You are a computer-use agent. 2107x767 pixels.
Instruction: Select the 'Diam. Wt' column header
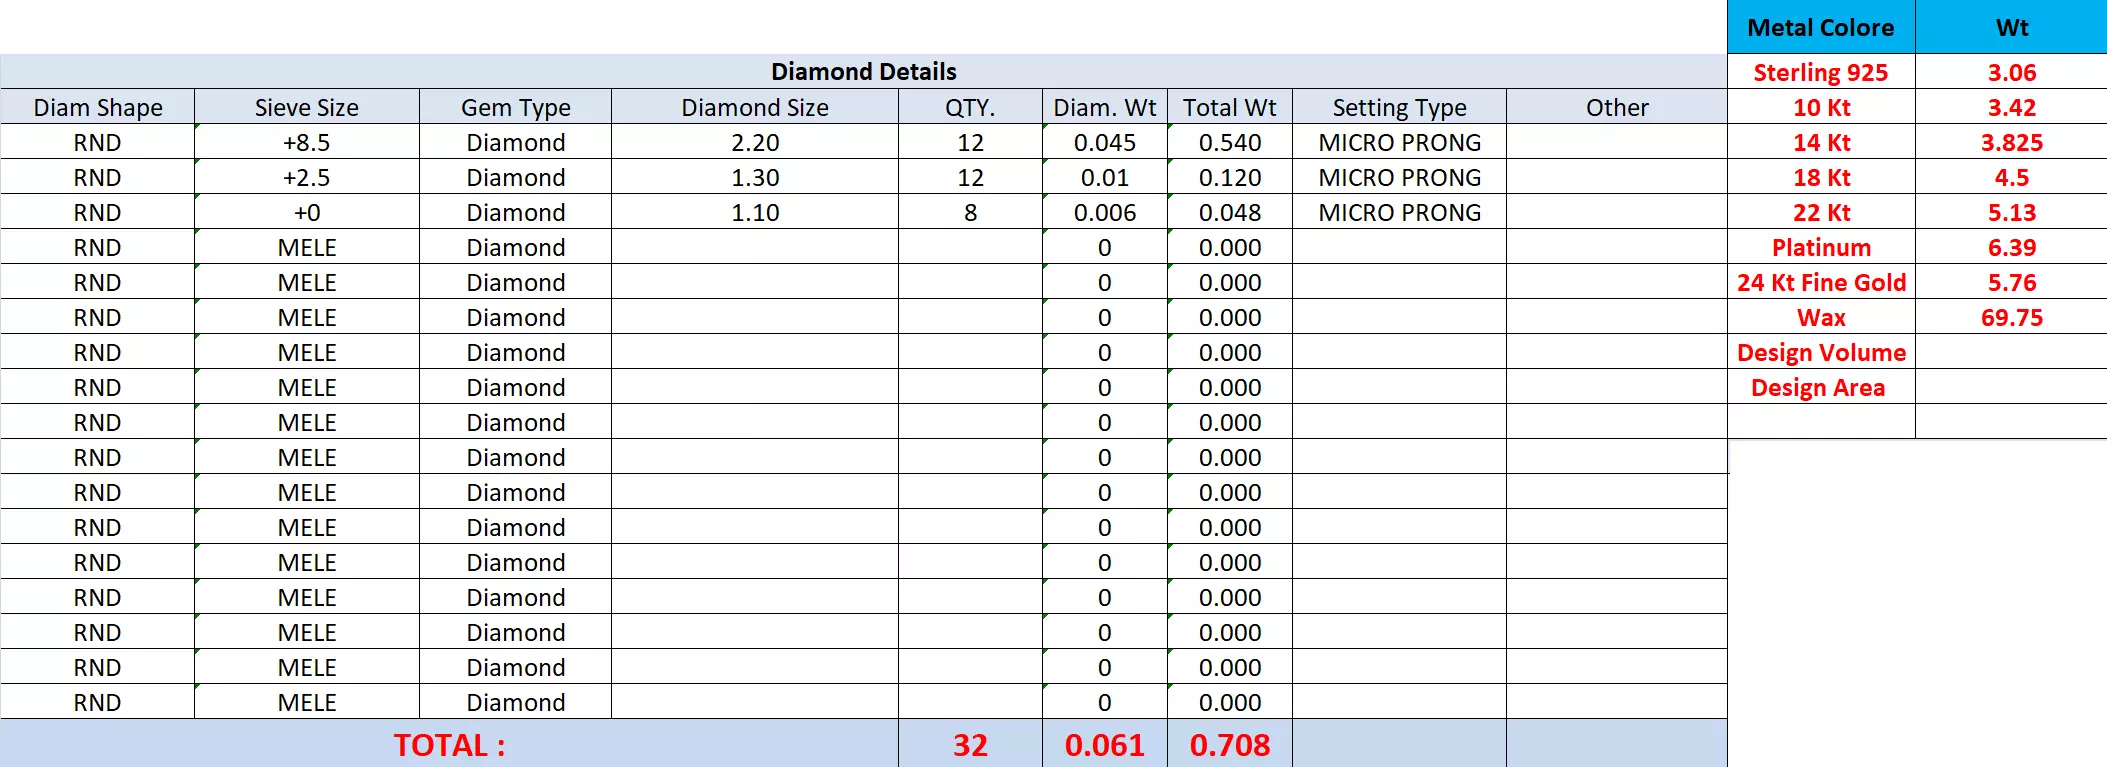pos(1105,107)
